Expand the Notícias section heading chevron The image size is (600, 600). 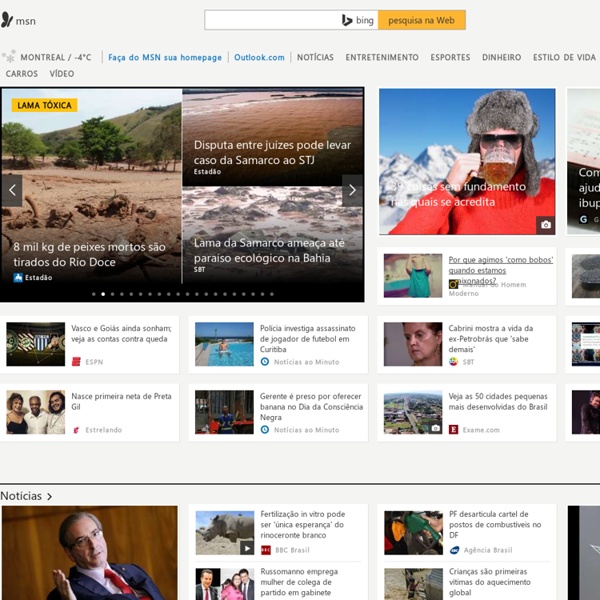[49, 496]
